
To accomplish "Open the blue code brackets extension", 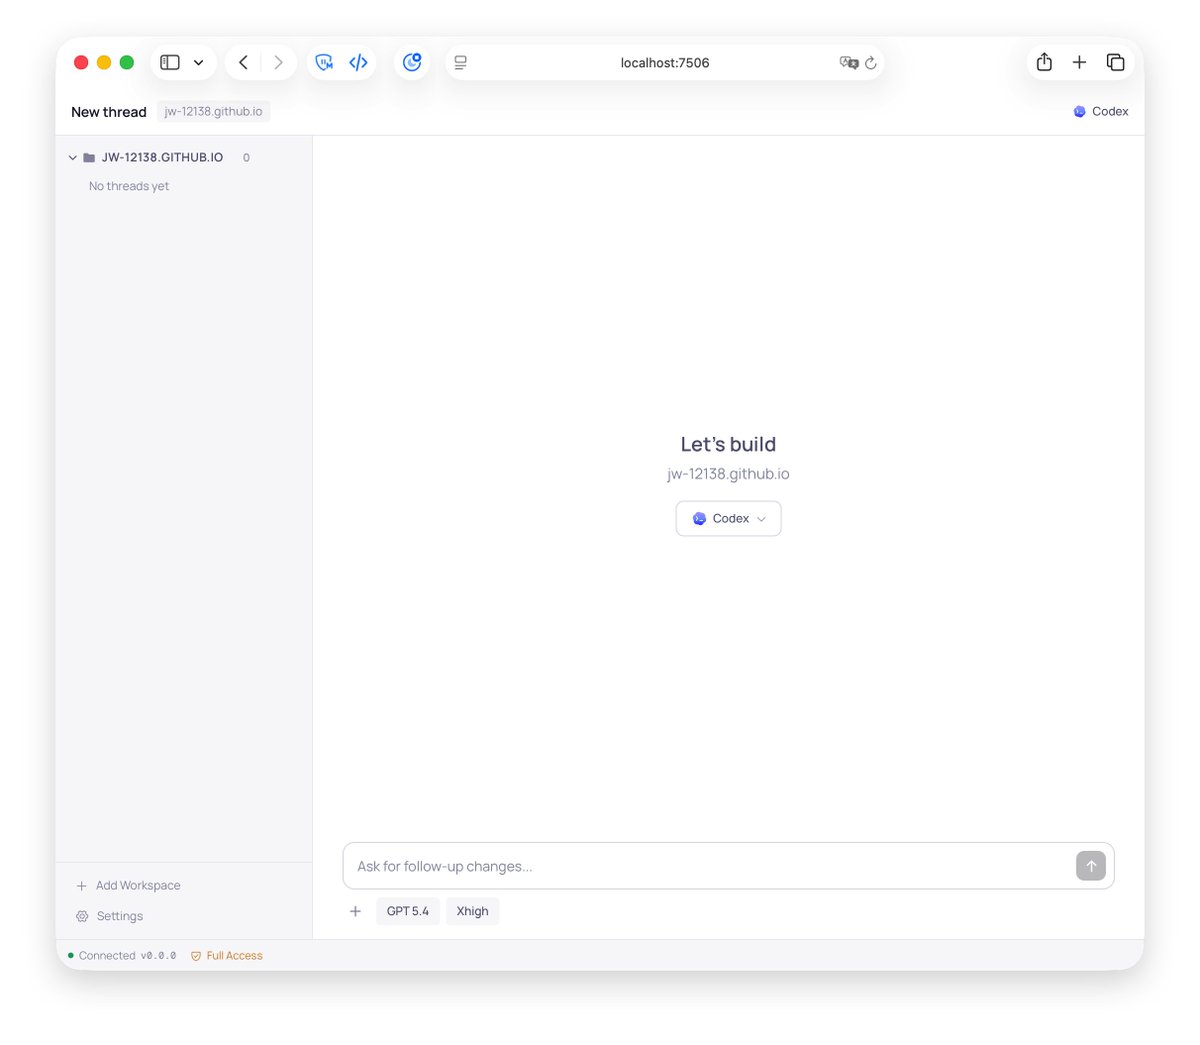I will [x=358, y=62].
